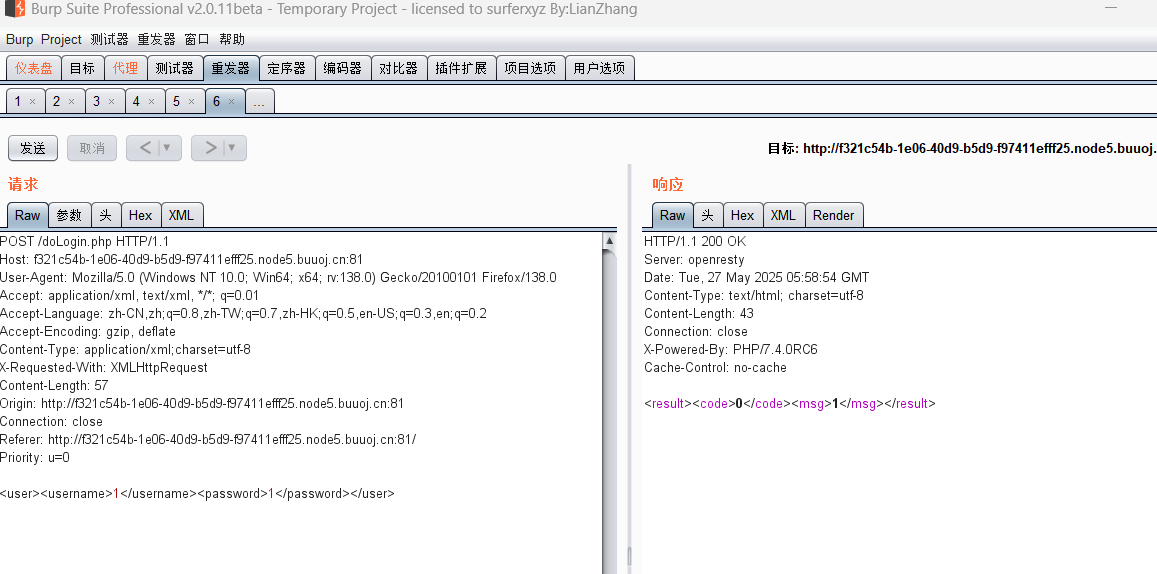Switch request view to 参数 tab

(69, 215)
